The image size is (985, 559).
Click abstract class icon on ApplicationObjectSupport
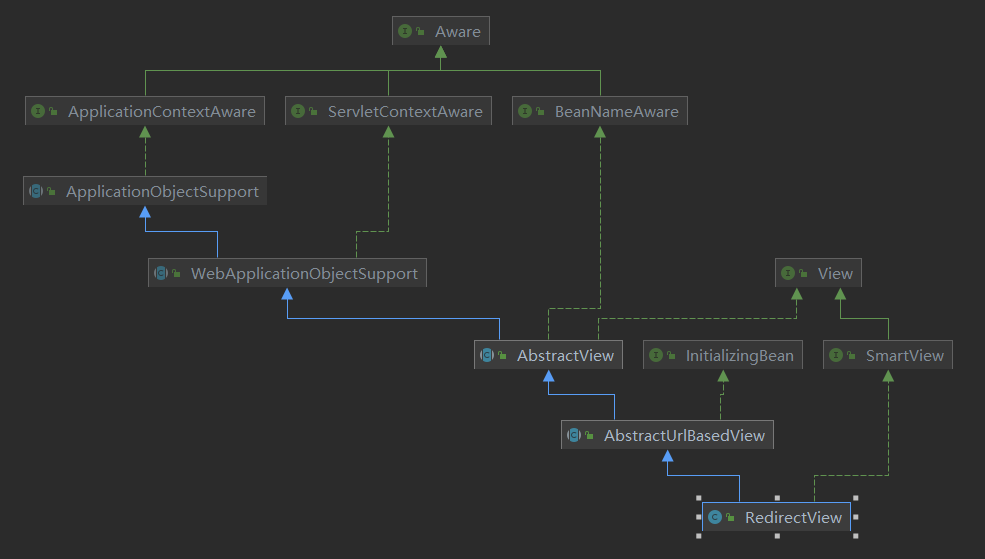coord(36,191)
